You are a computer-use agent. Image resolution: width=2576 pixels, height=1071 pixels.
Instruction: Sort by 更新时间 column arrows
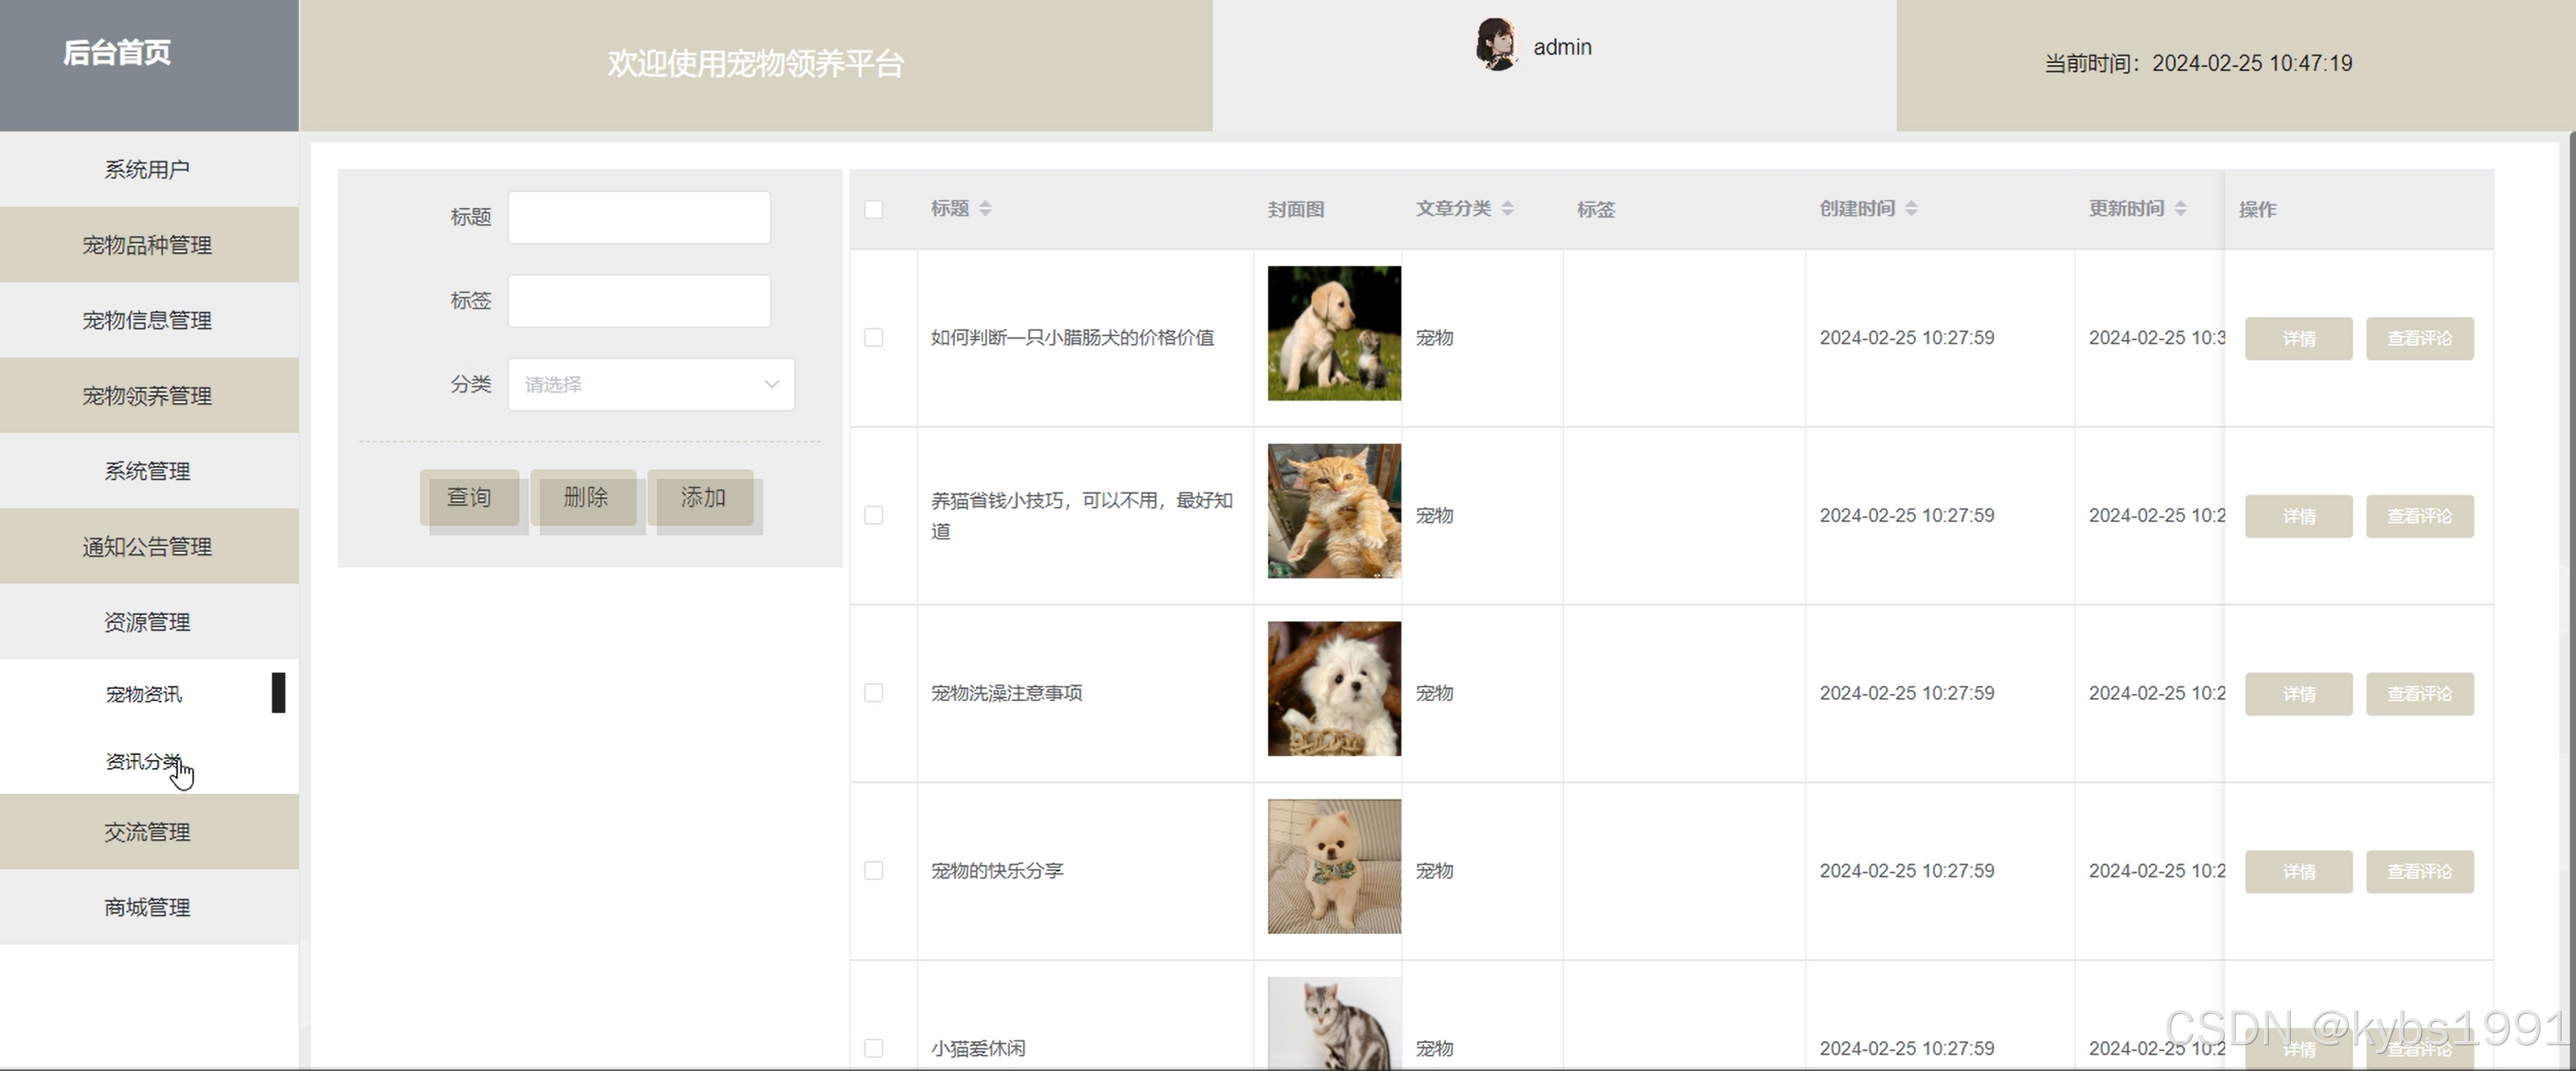click(x=2181, y=208)
